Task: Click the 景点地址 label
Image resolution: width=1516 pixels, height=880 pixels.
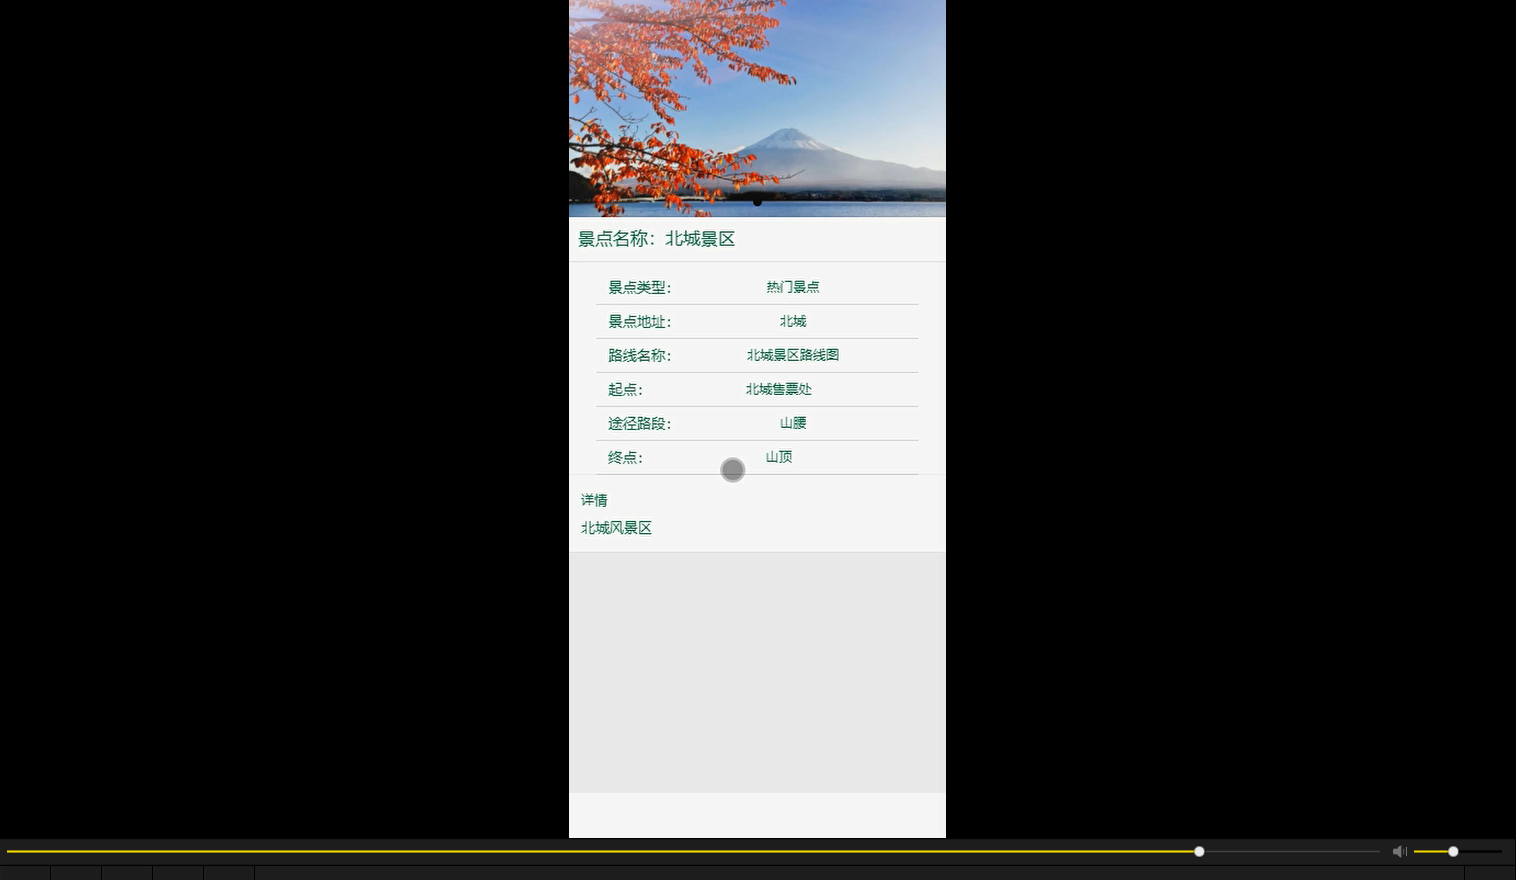Action: point(639,321)
